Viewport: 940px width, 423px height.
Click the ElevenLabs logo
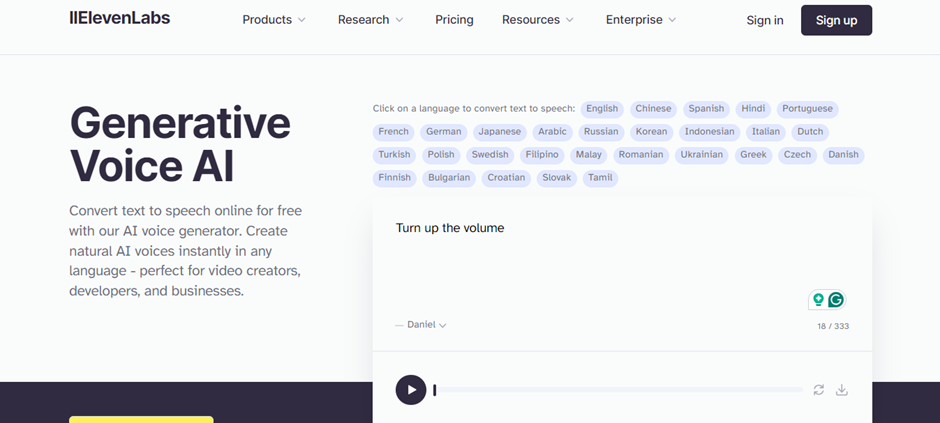click(119, 18)
